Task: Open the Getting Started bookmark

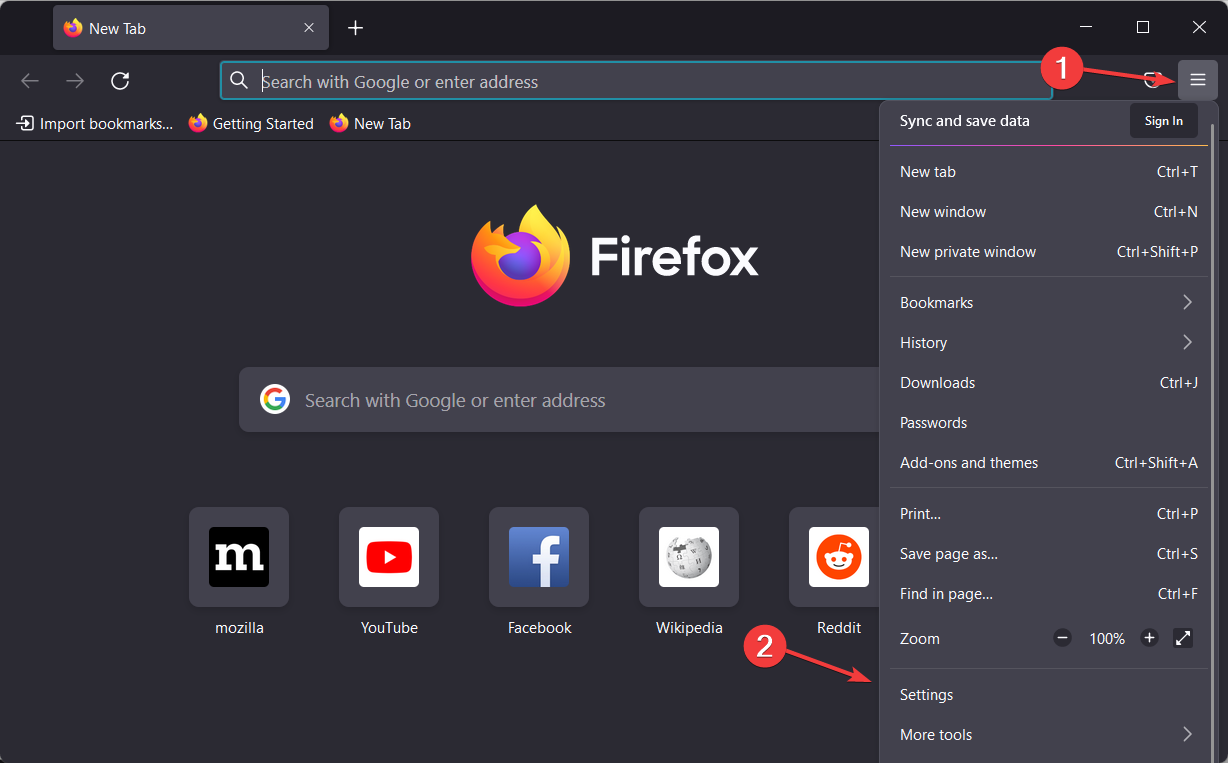Action: coord(251,123)
